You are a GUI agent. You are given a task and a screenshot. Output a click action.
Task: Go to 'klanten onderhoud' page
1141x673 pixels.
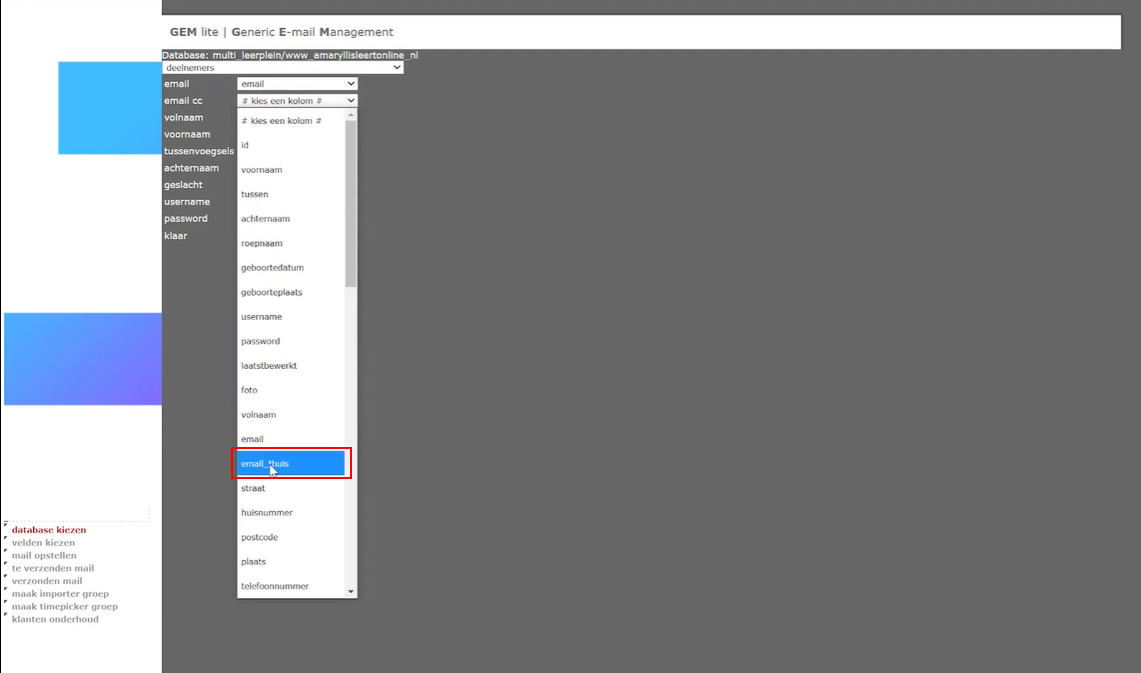(55, 619)
